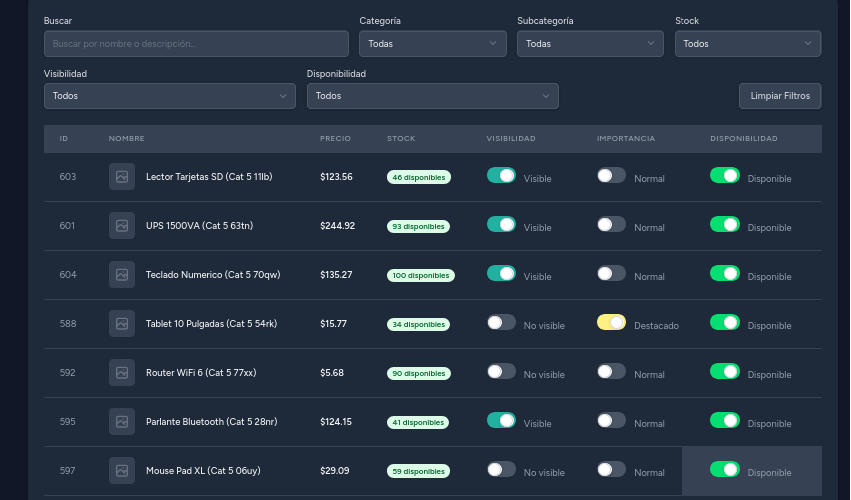Click the 100 disponibles stock badge
Screen dimensions: 851x500
click(x=421, y=275)
